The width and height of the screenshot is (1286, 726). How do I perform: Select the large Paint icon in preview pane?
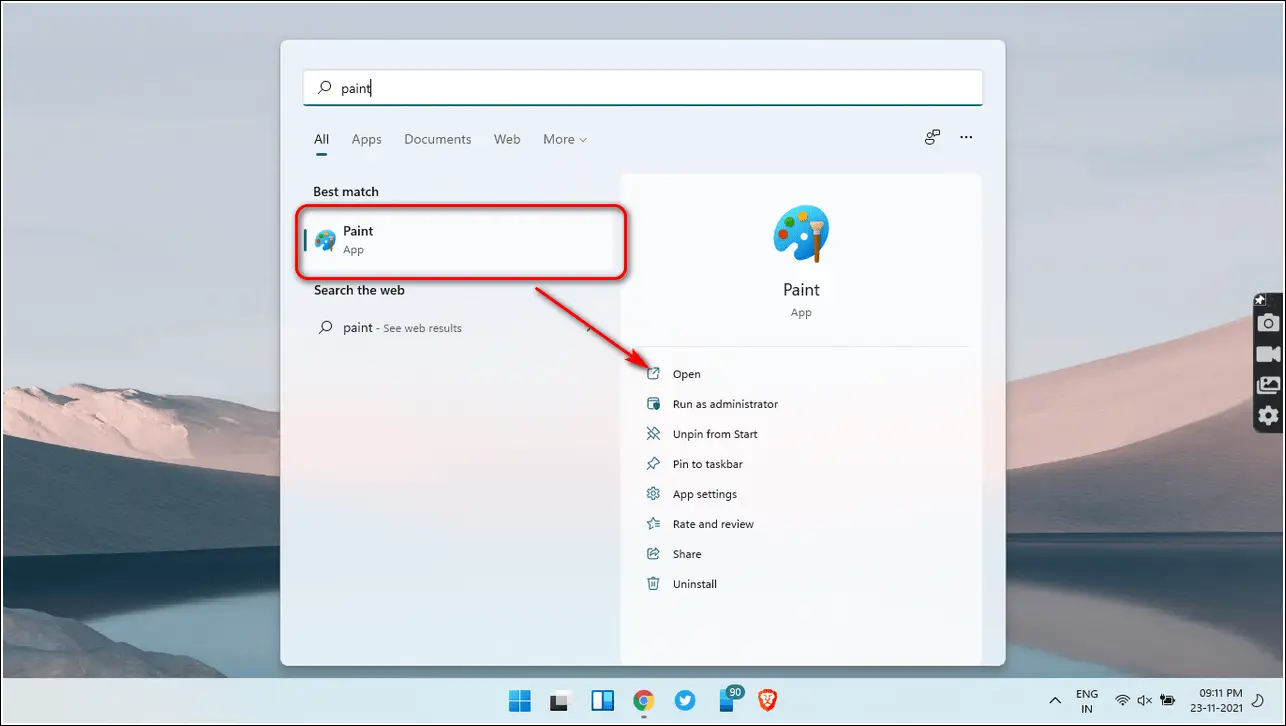tap(801, 233)
